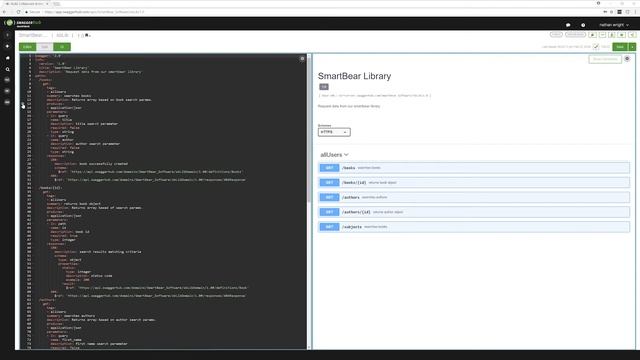
Task: Click the SwaggerHub logo
Action: click(x=23, y=23)
